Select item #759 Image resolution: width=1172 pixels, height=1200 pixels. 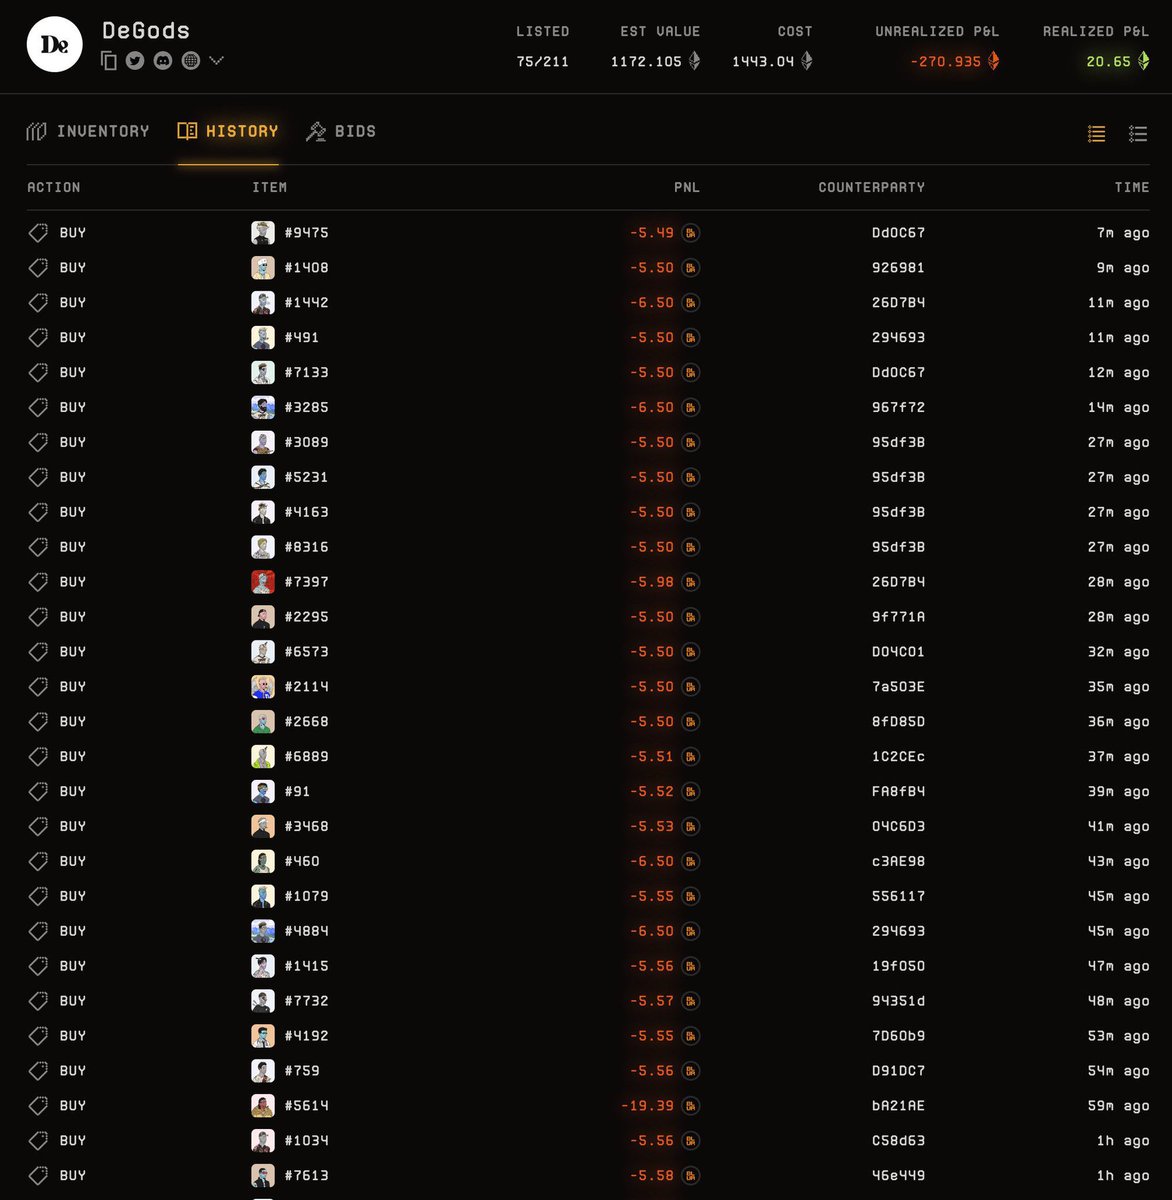coord(302,1071)
